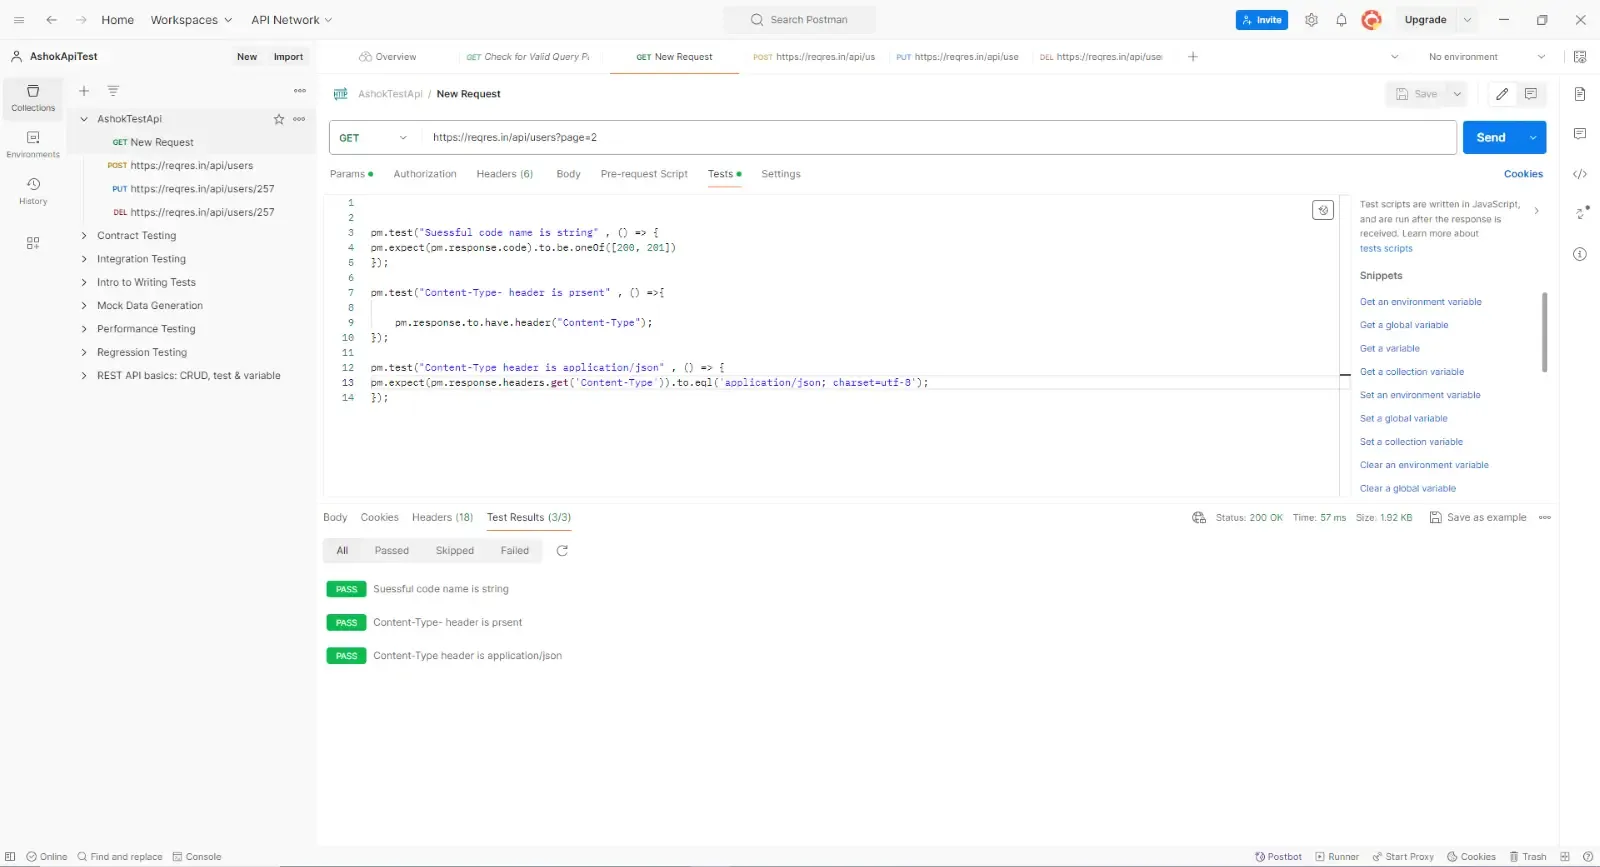The height and width of the screenshot is (867, 1600).
Task: Open the Overview tab
Action: pyautogui.click(x=388, y=57)
